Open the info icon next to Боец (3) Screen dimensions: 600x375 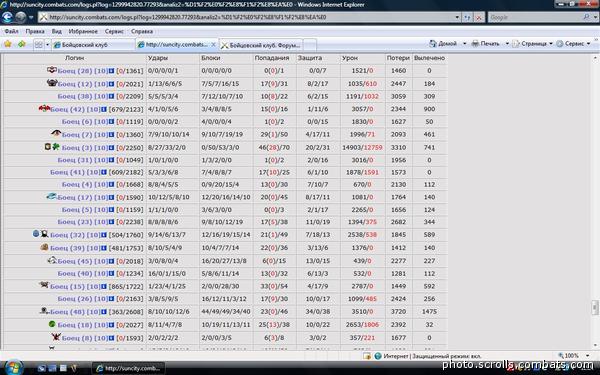click(111, 148)
